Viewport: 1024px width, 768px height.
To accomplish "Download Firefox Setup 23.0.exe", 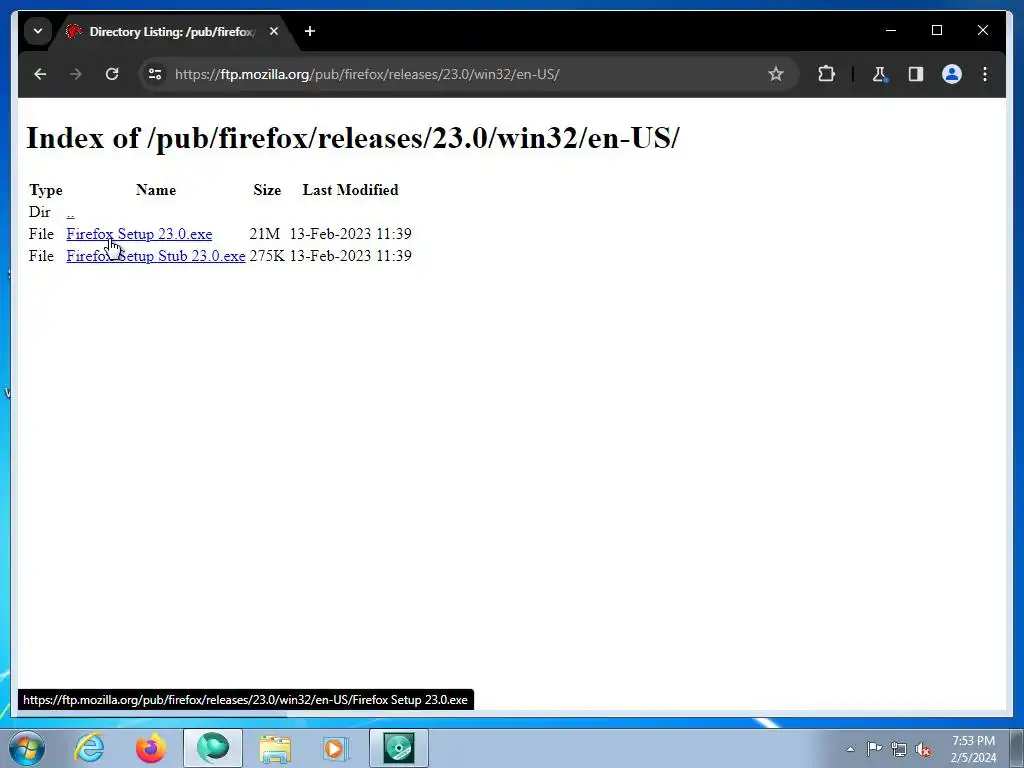I will coord(139,234).
